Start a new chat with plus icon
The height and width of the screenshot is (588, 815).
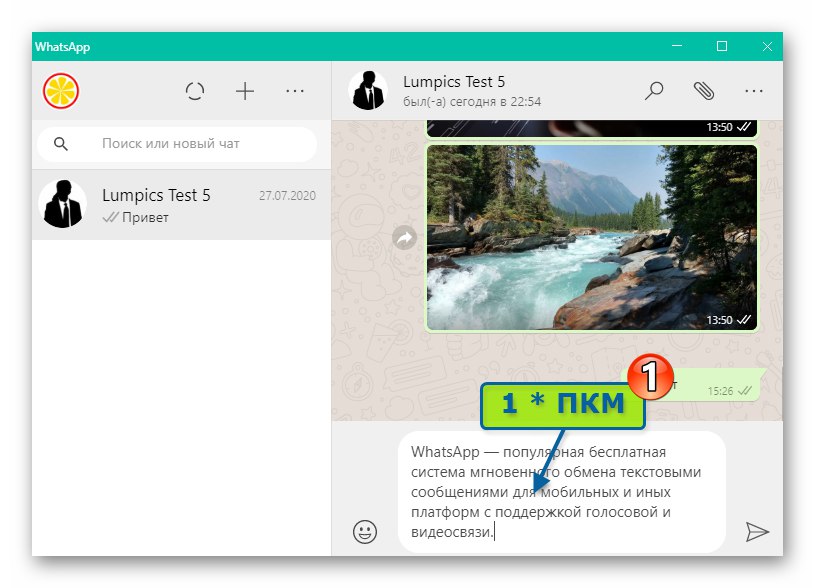click(x=245, y=91)
